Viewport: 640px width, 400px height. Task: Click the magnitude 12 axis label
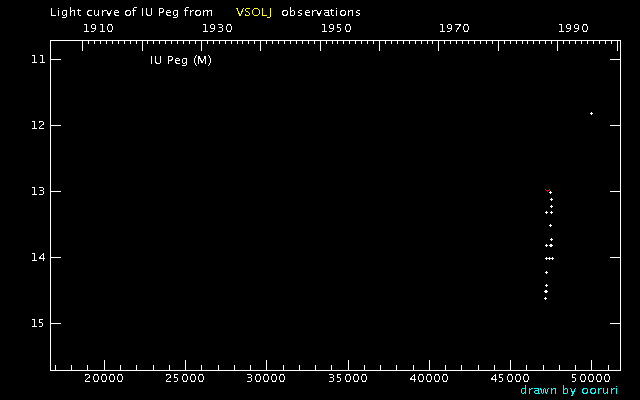click(x=38, y=125)
